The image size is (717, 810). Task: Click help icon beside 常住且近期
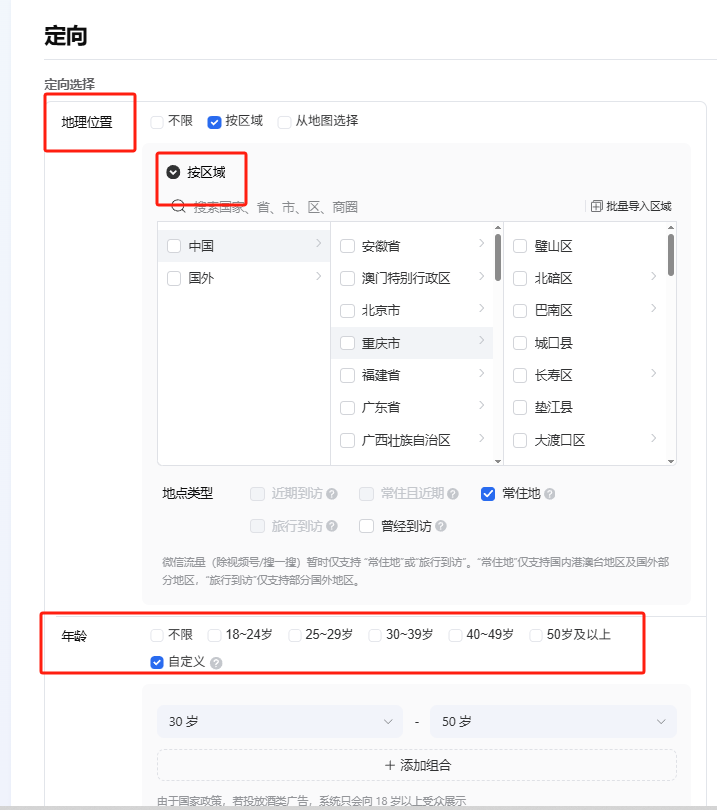pos(453,494)
